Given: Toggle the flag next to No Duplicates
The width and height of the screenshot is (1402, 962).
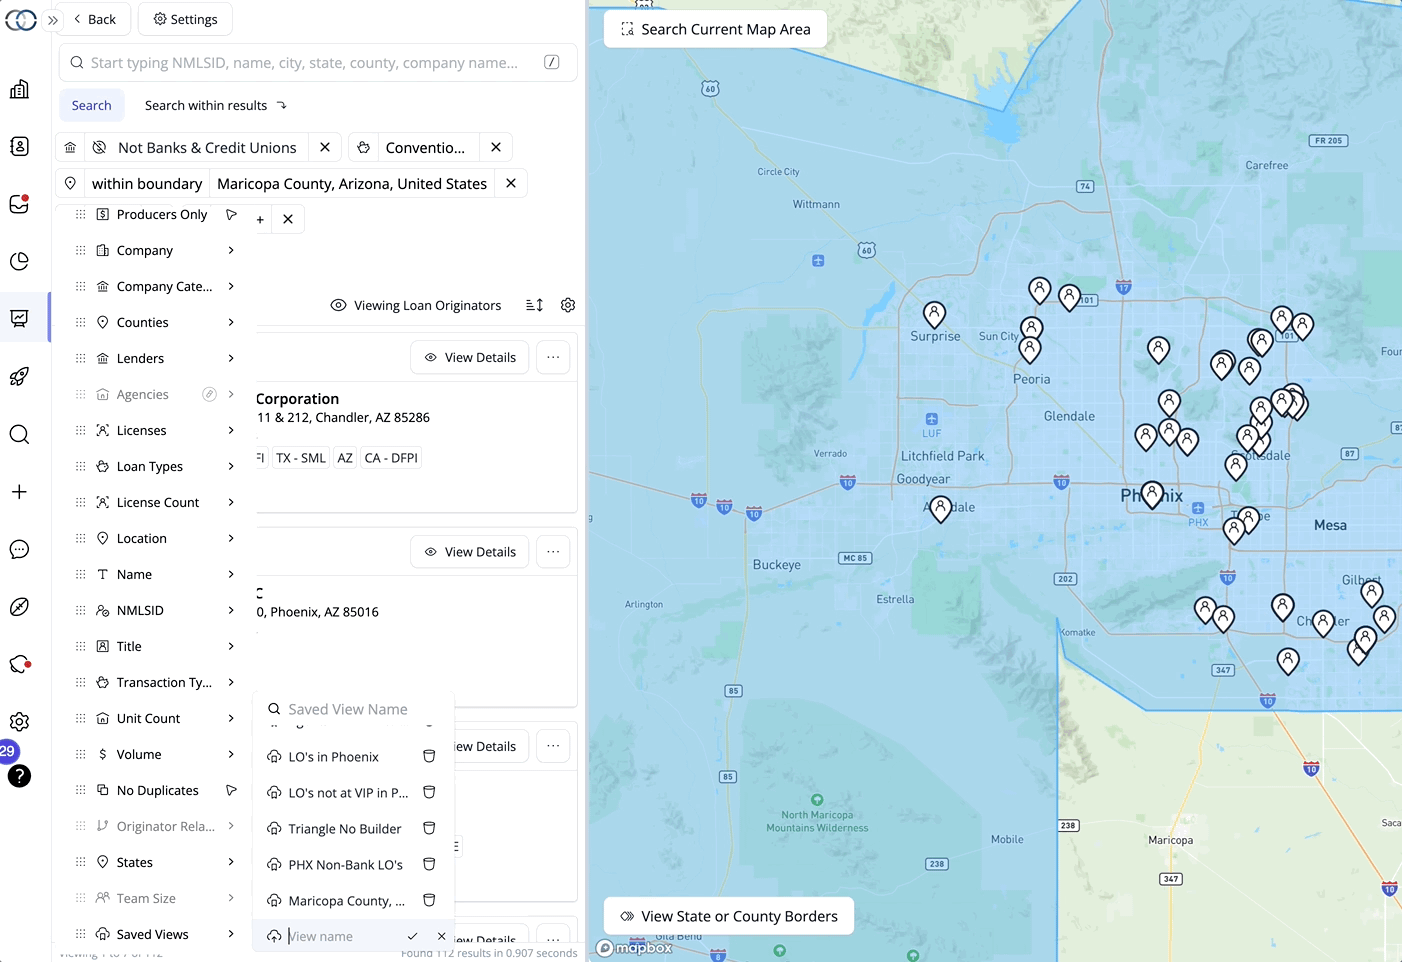Looking at the screenshot, I should tap(230, 790).
